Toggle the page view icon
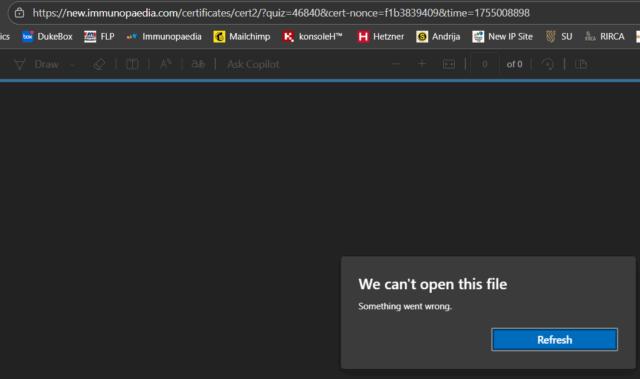Screen dimensions: 640x379 [x=132, y=64]
